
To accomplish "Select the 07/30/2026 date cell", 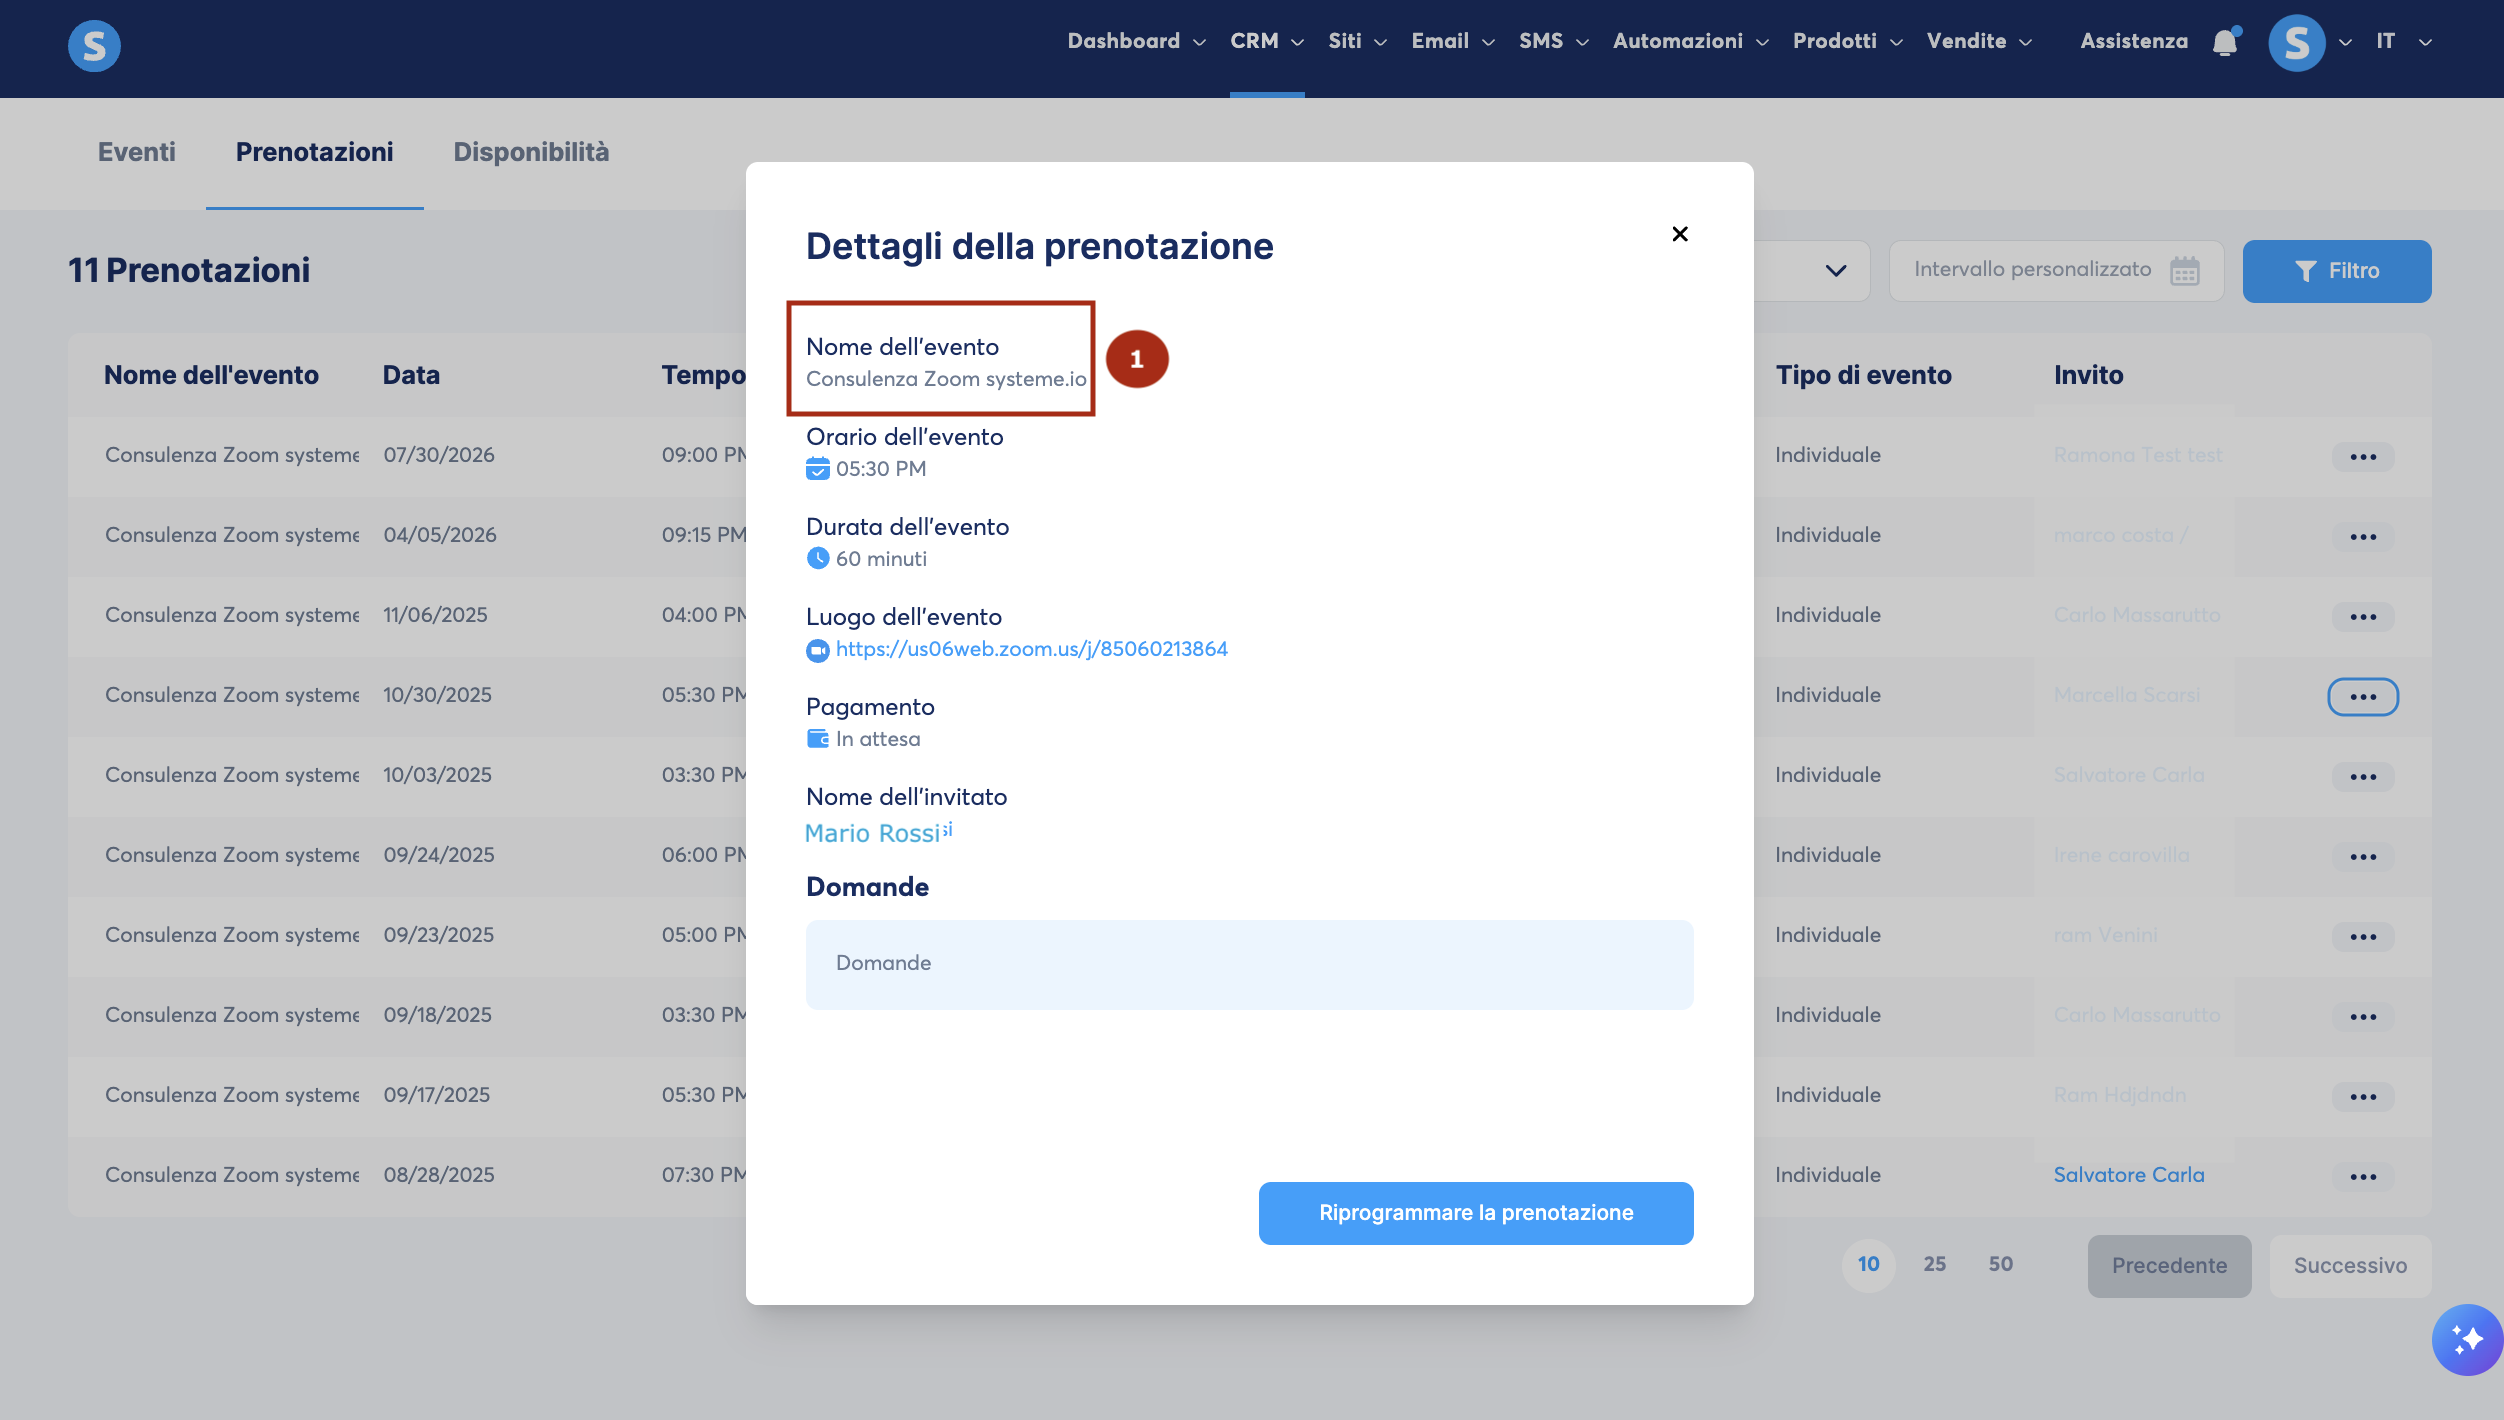I will [x=439, y=455].
